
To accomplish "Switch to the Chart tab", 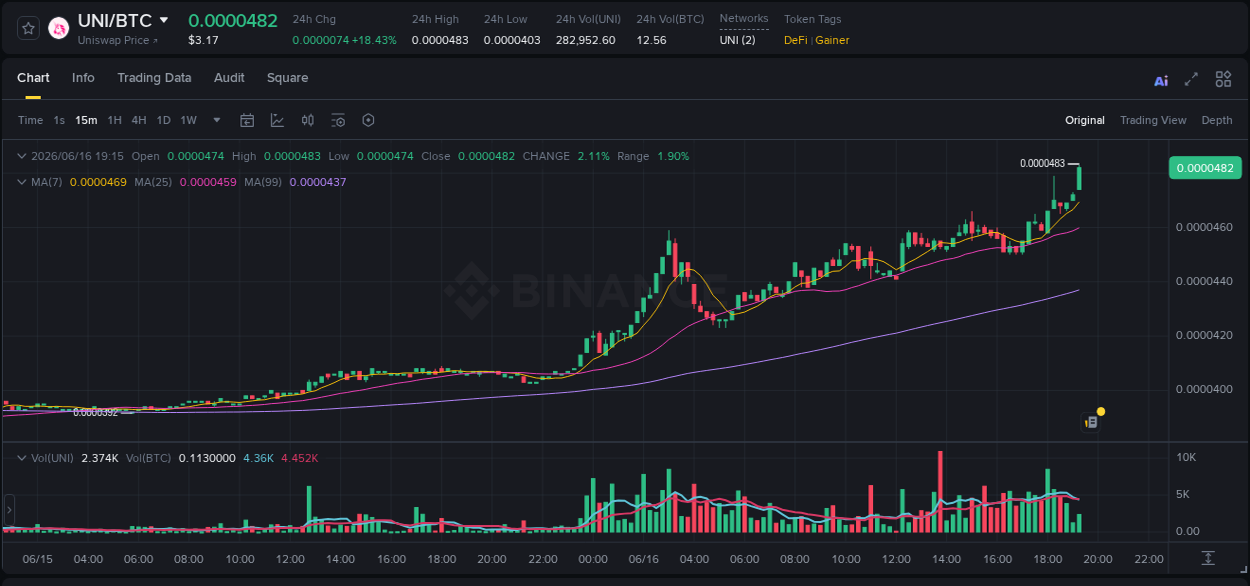I will pyautogui.click(x=33, y=78).
